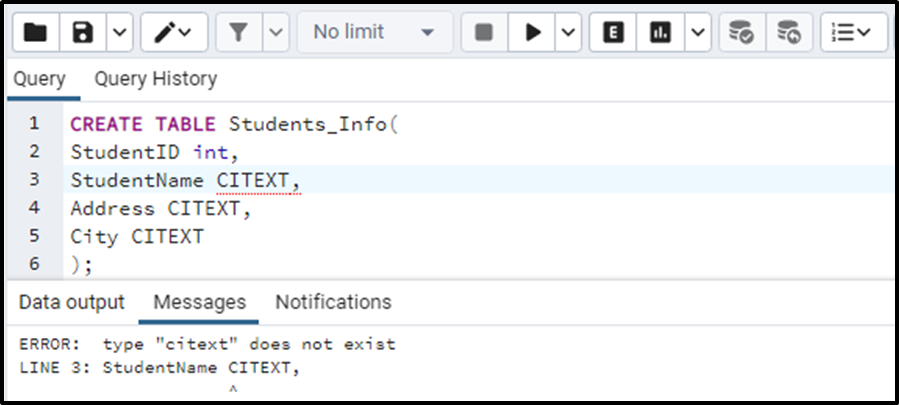Viewport: 899px width, 405px height.
Task: Save the query file
Action: tap(83, 33)
